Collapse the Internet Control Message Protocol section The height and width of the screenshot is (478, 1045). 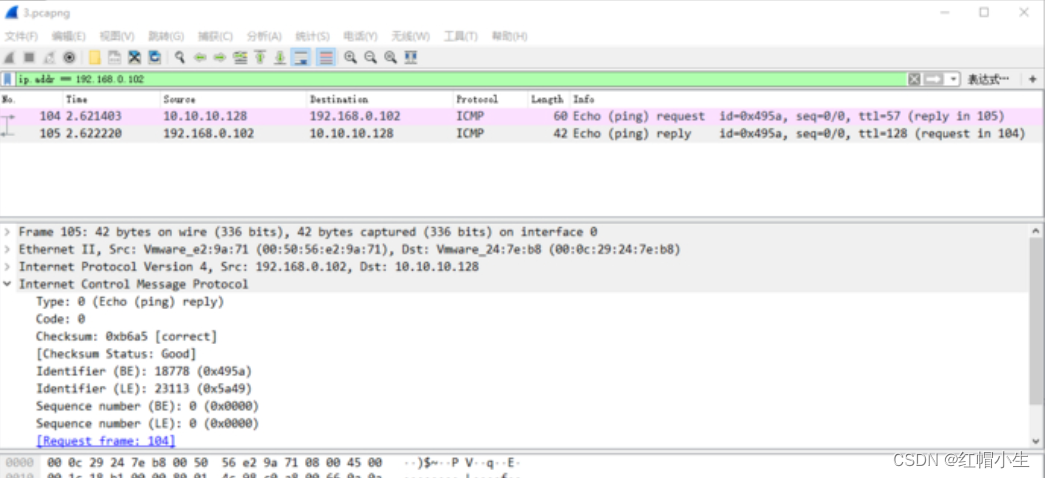(x=8, y=284)
